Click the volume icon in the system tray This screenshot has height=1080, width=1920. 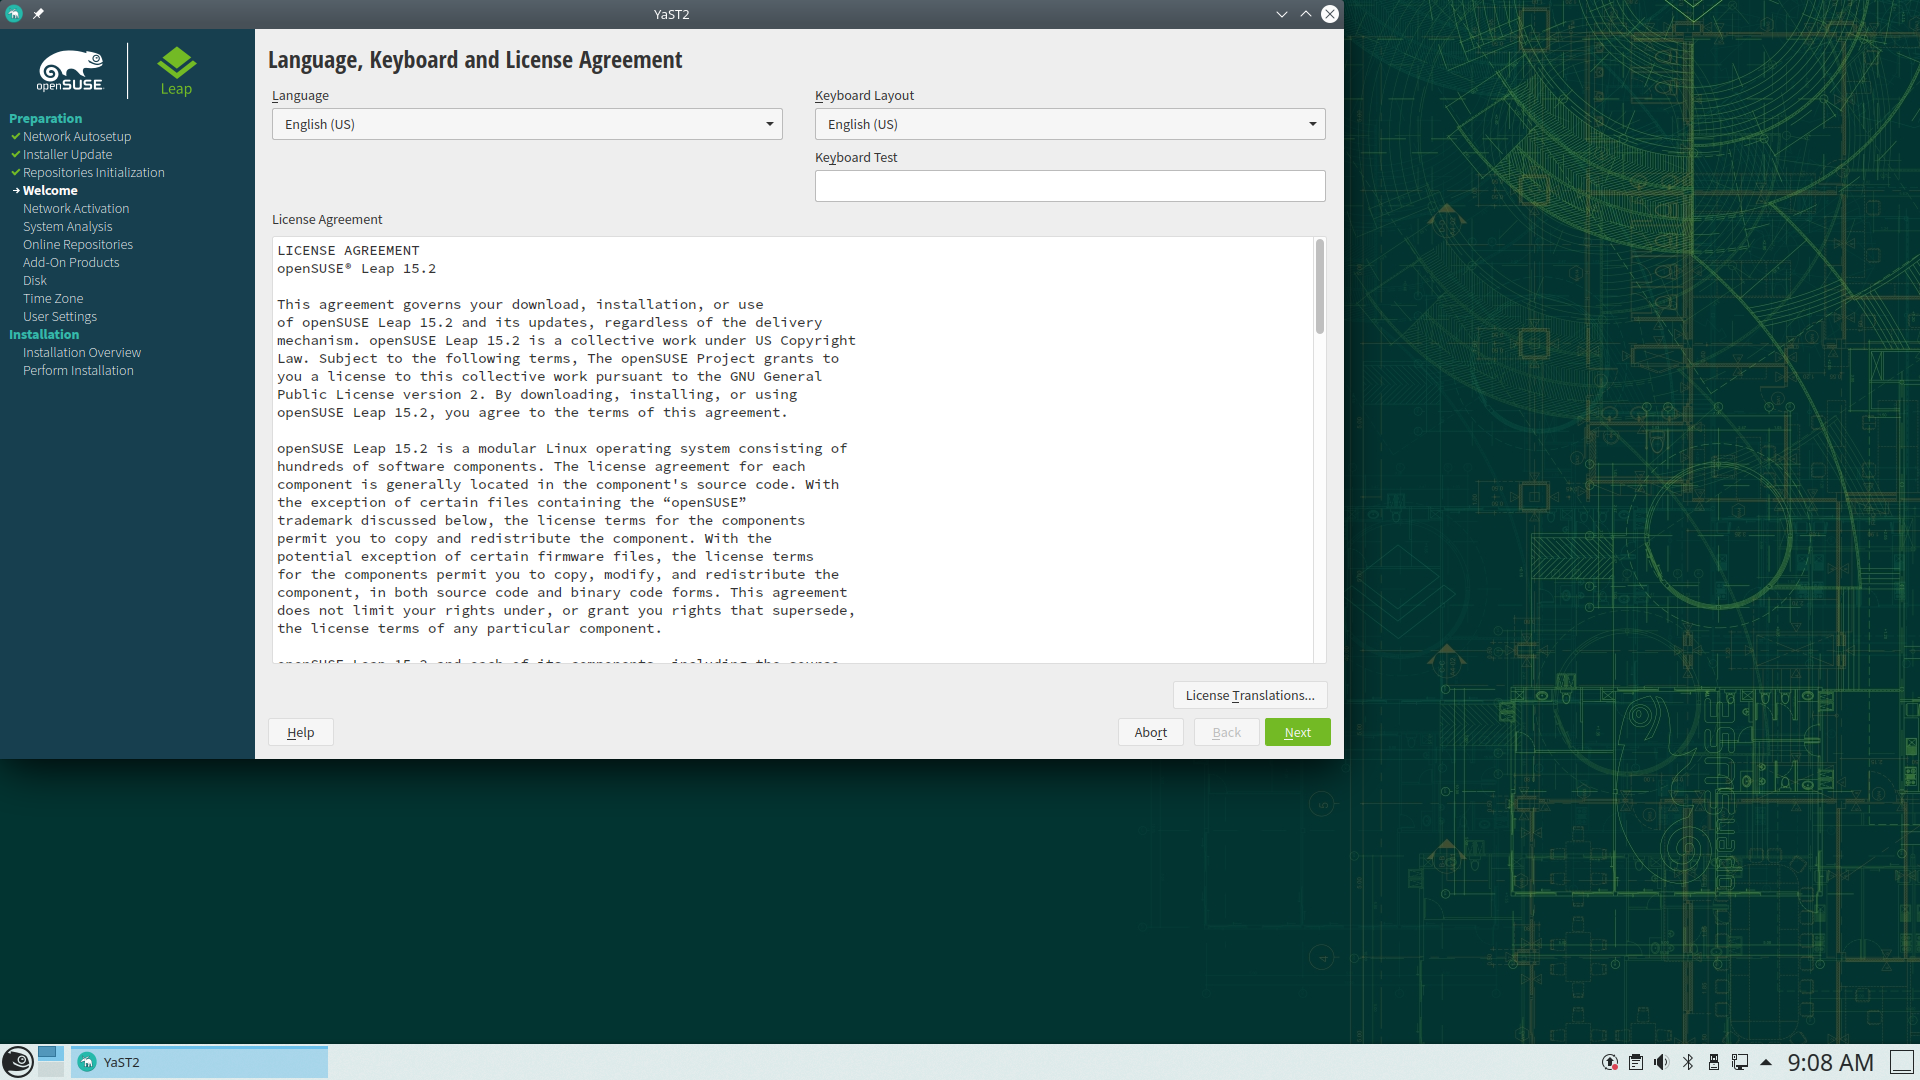(x=1661, y=1062)
